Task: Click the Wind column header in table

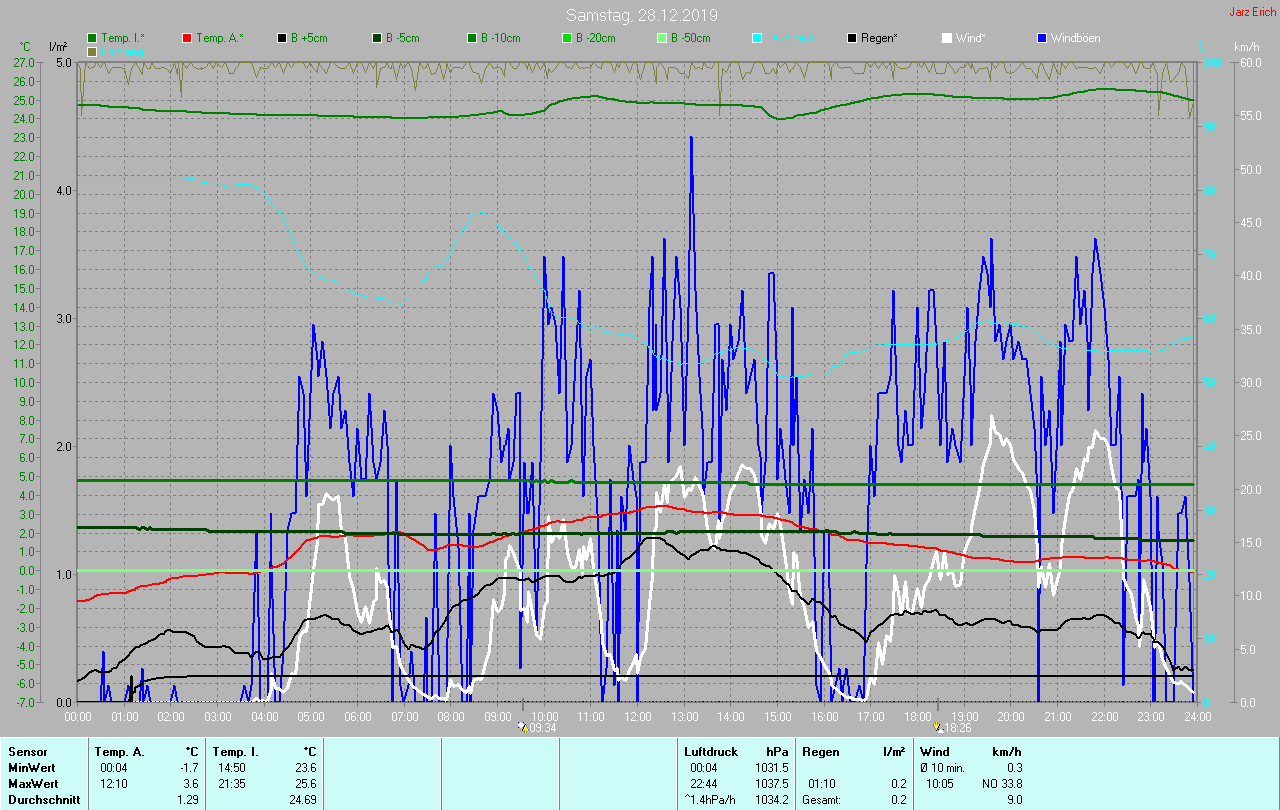Action: click(934, 751)
